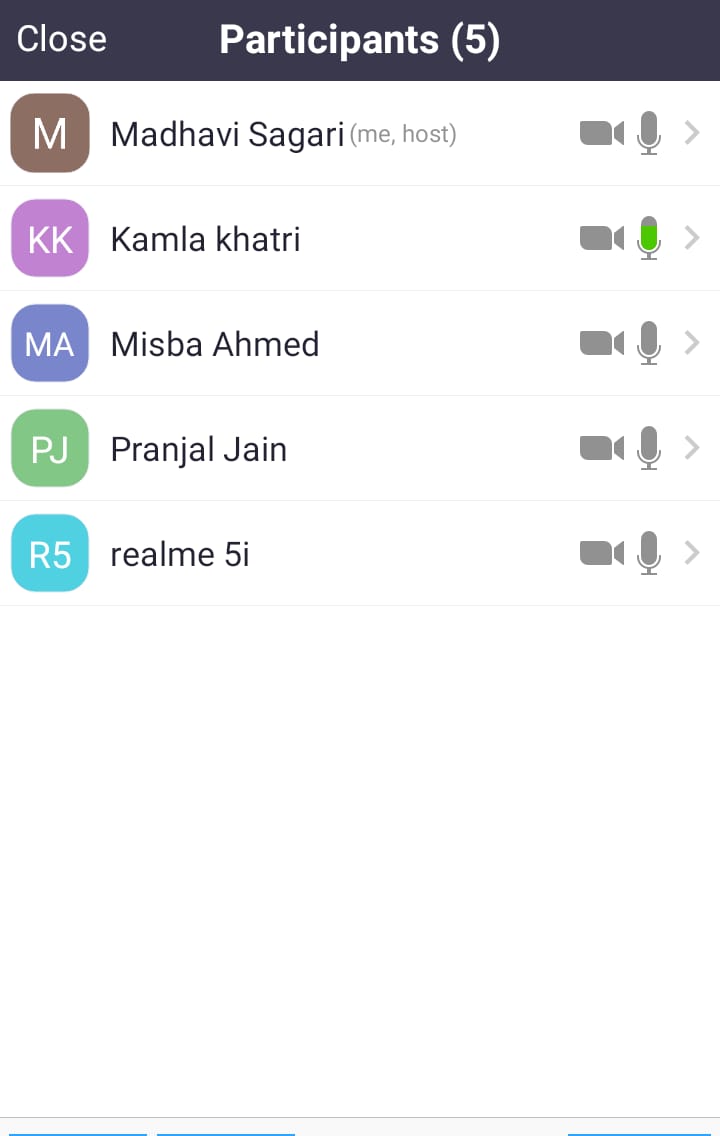This screenshot has width=720, height=1136.
Task: Toggle Pranjal Jain's microphone
Action: pyautogui.click(x=649, y=448)
